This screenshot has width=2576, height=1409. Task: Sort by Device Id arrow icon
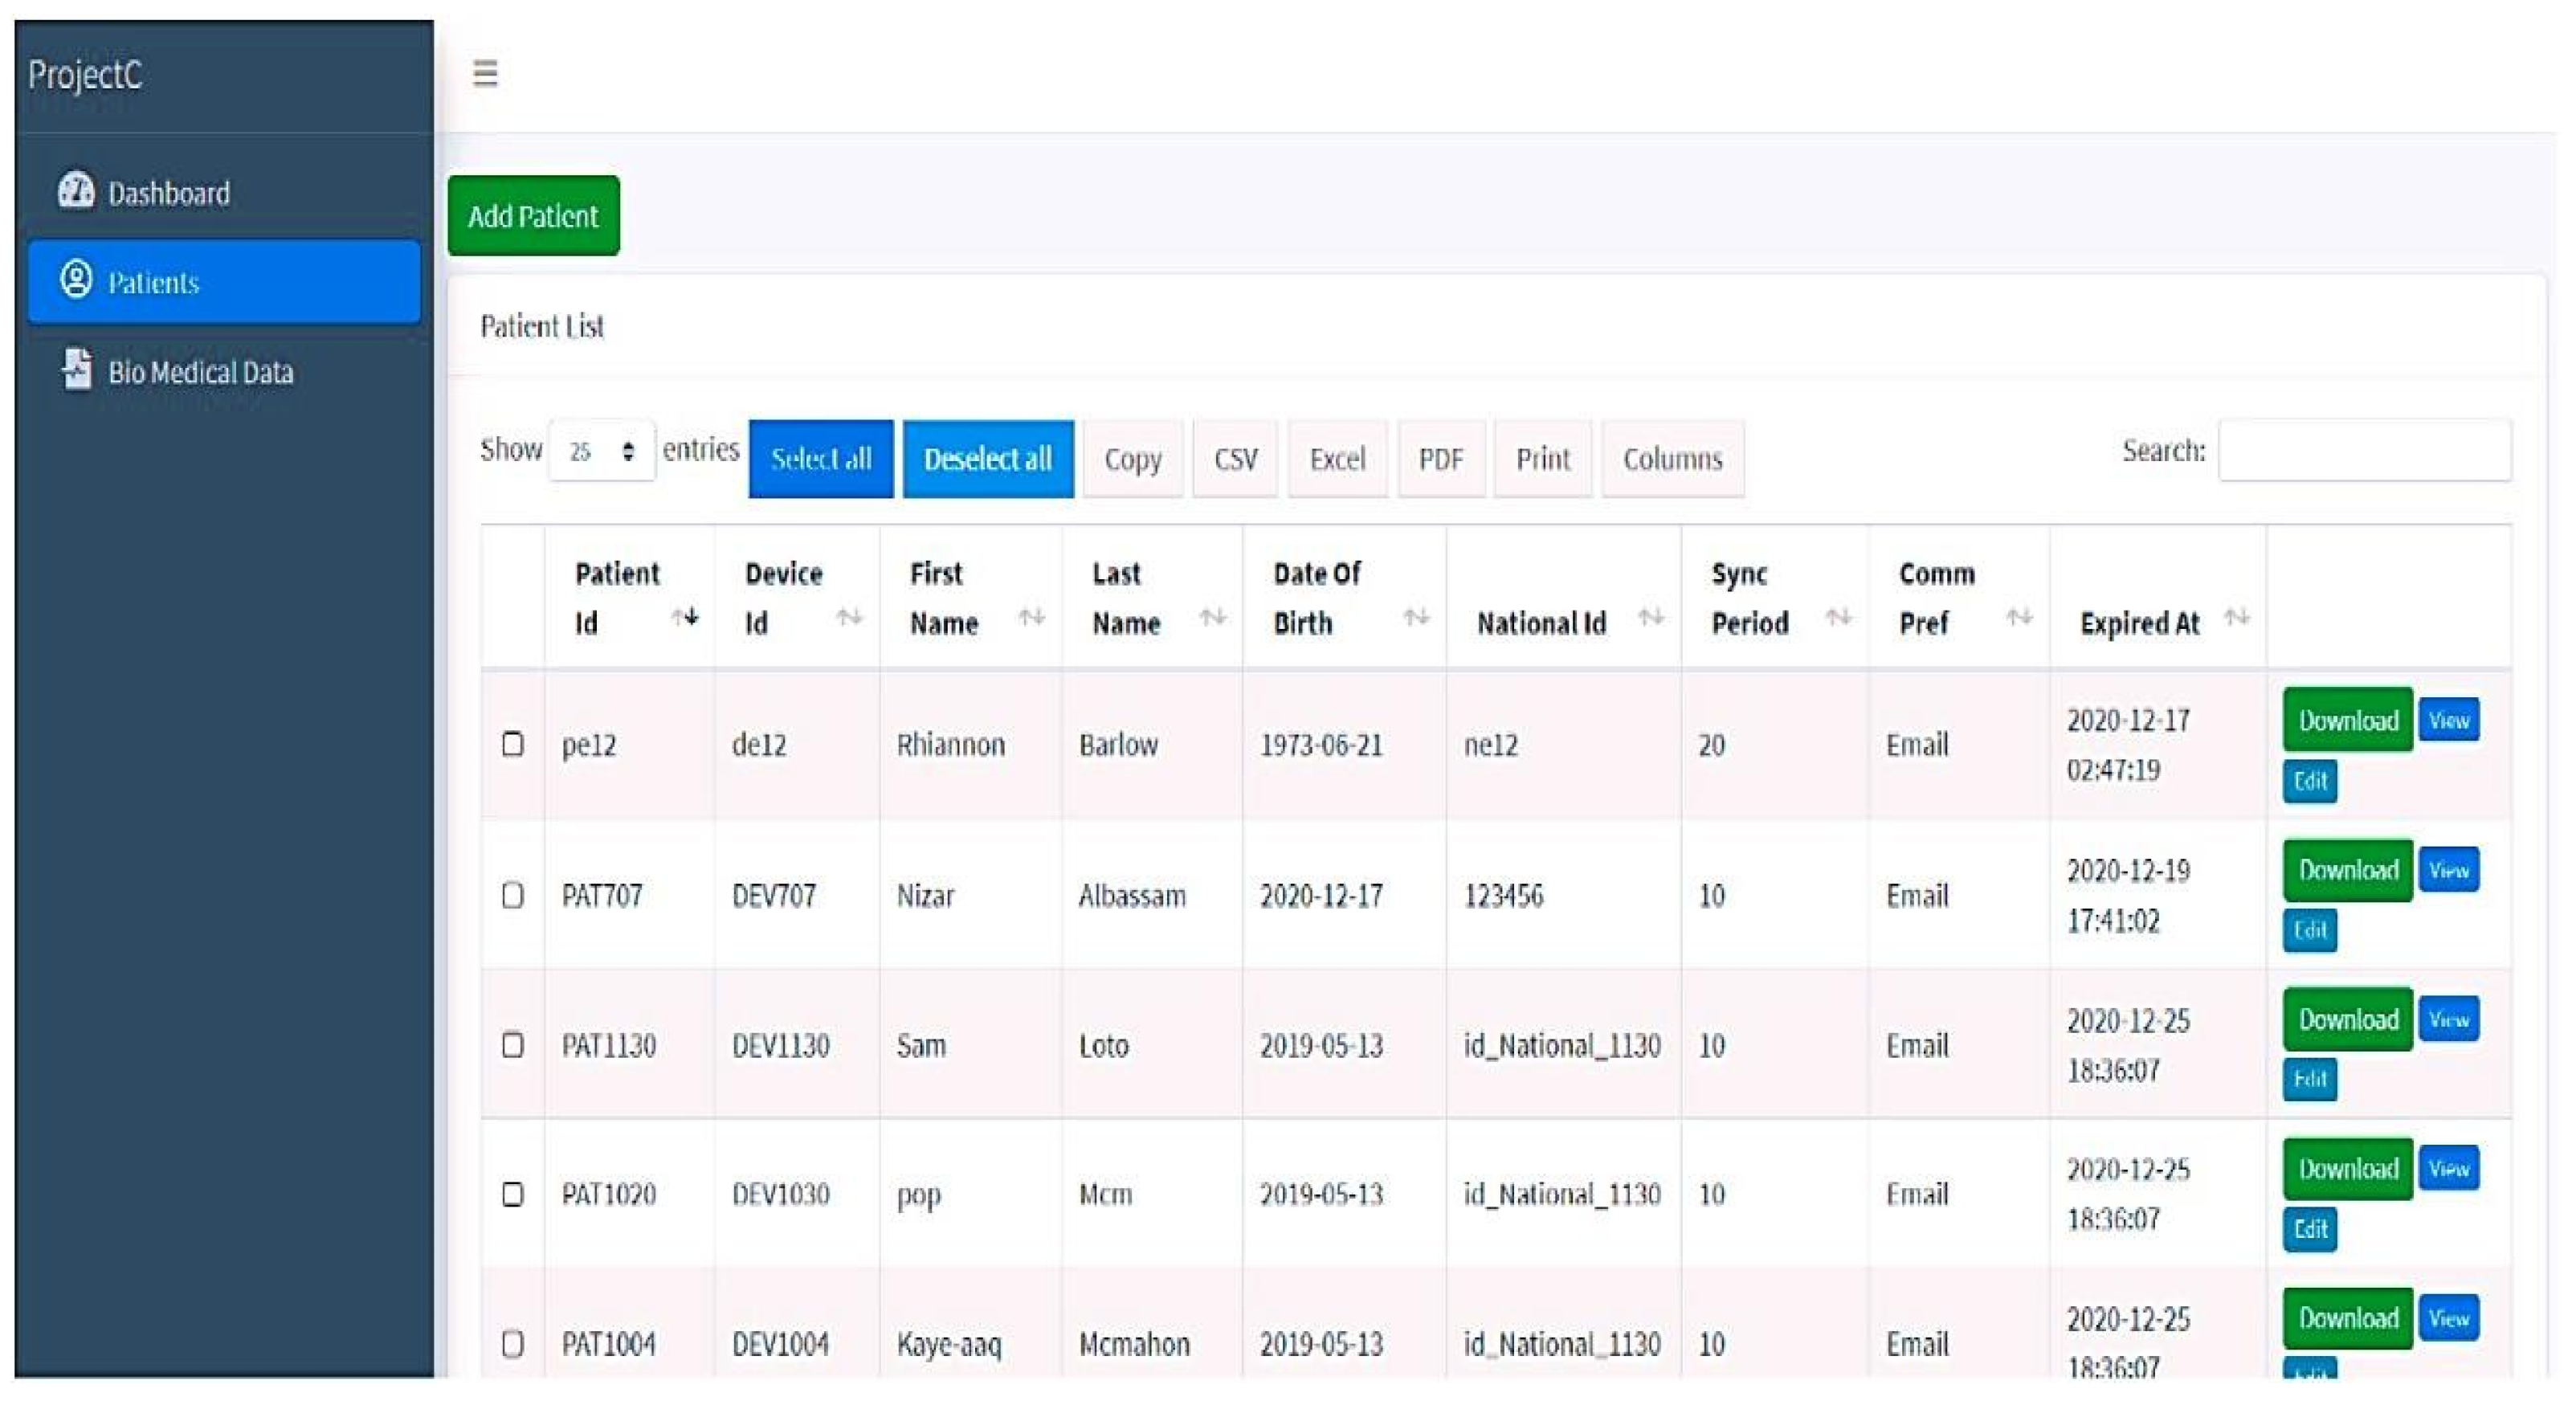pos(849,617)
